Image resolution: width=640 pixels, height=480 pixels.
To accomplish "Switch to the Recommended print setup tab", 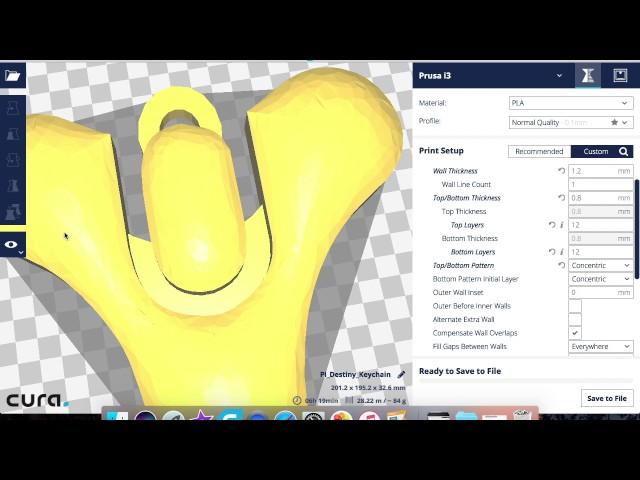I will 539,151.
